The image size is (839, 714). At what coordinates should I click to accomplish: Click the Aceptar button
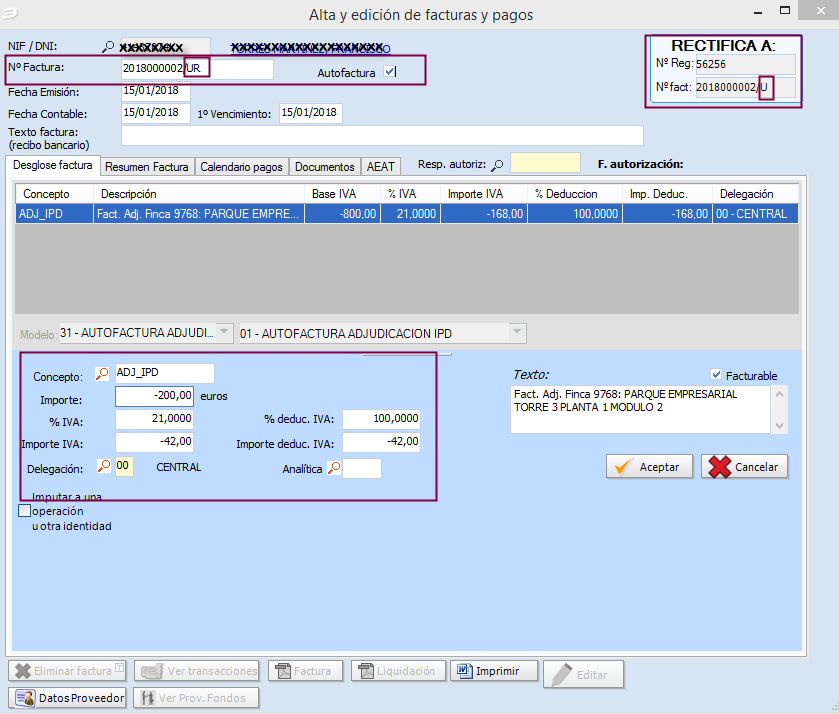click(649, 466)
